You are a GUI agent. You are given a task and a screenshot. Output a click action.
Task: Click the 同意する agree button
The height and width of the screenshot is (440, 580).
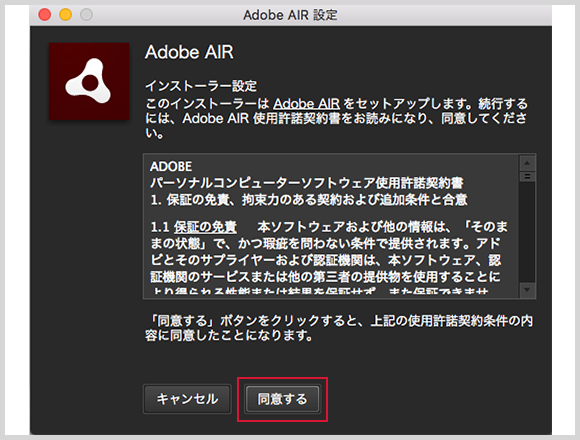[282, 399]
